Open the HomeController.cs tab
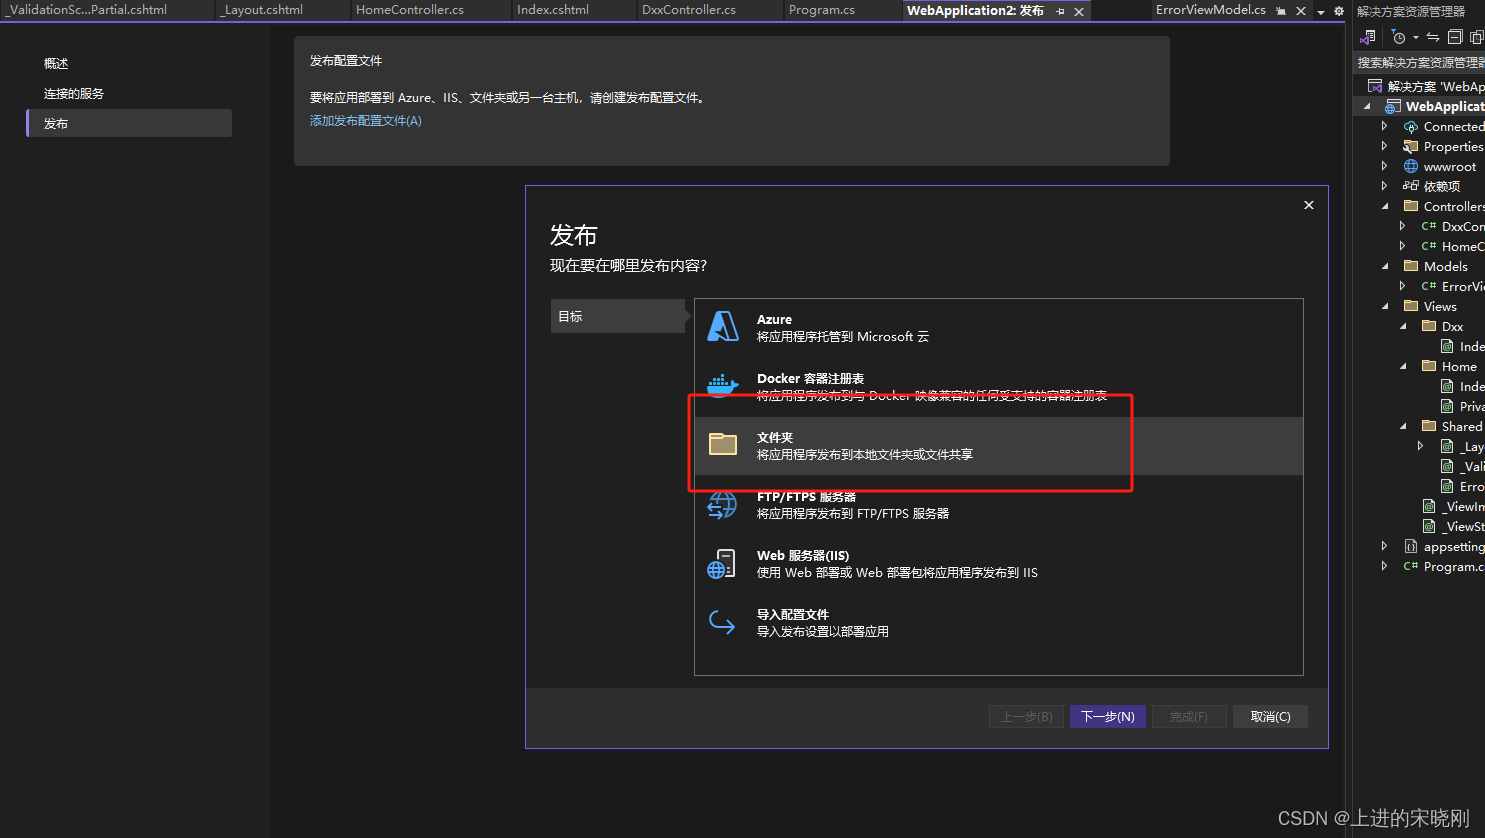 tap(410, 10)
